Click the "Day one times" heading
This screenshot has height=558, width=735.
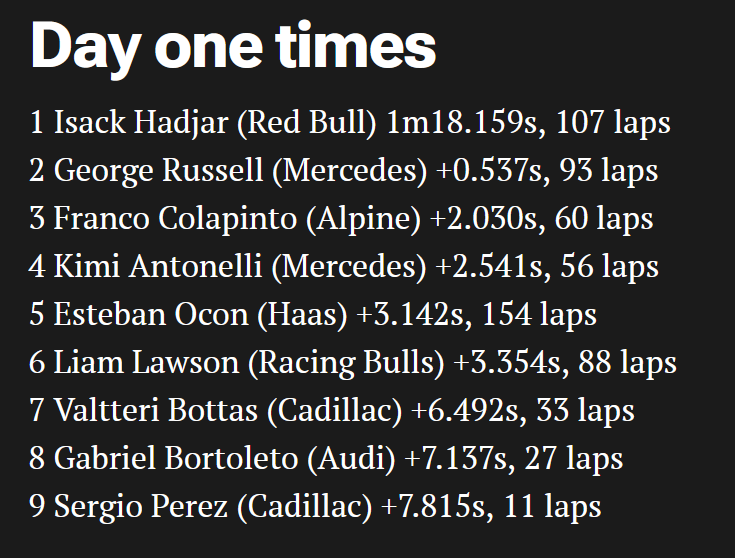(x=234, y=46)
